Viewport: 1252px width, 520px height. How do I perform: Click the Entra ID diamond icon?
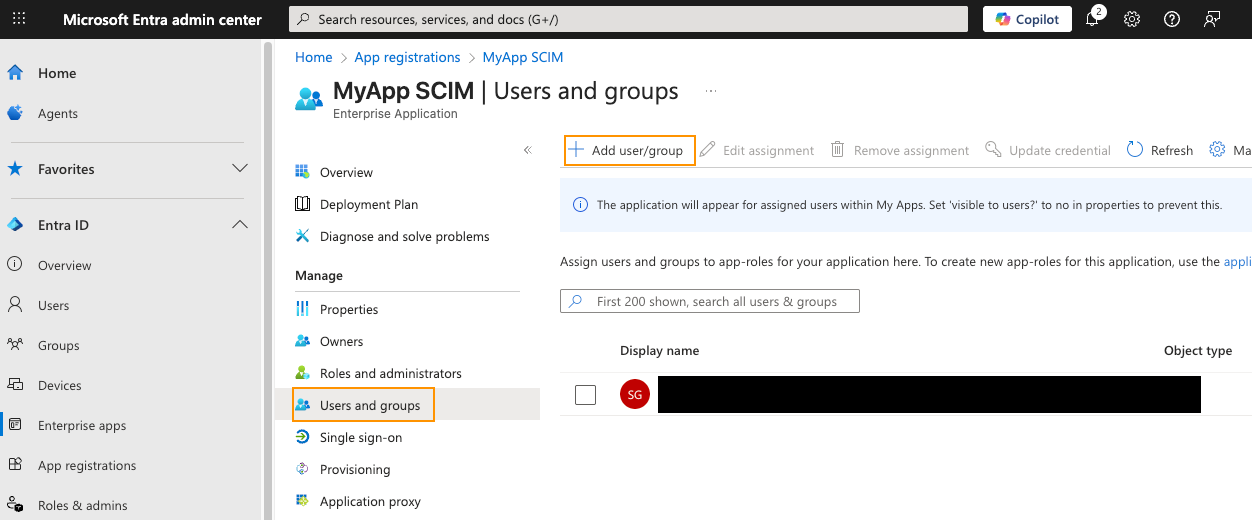point(15,225)
